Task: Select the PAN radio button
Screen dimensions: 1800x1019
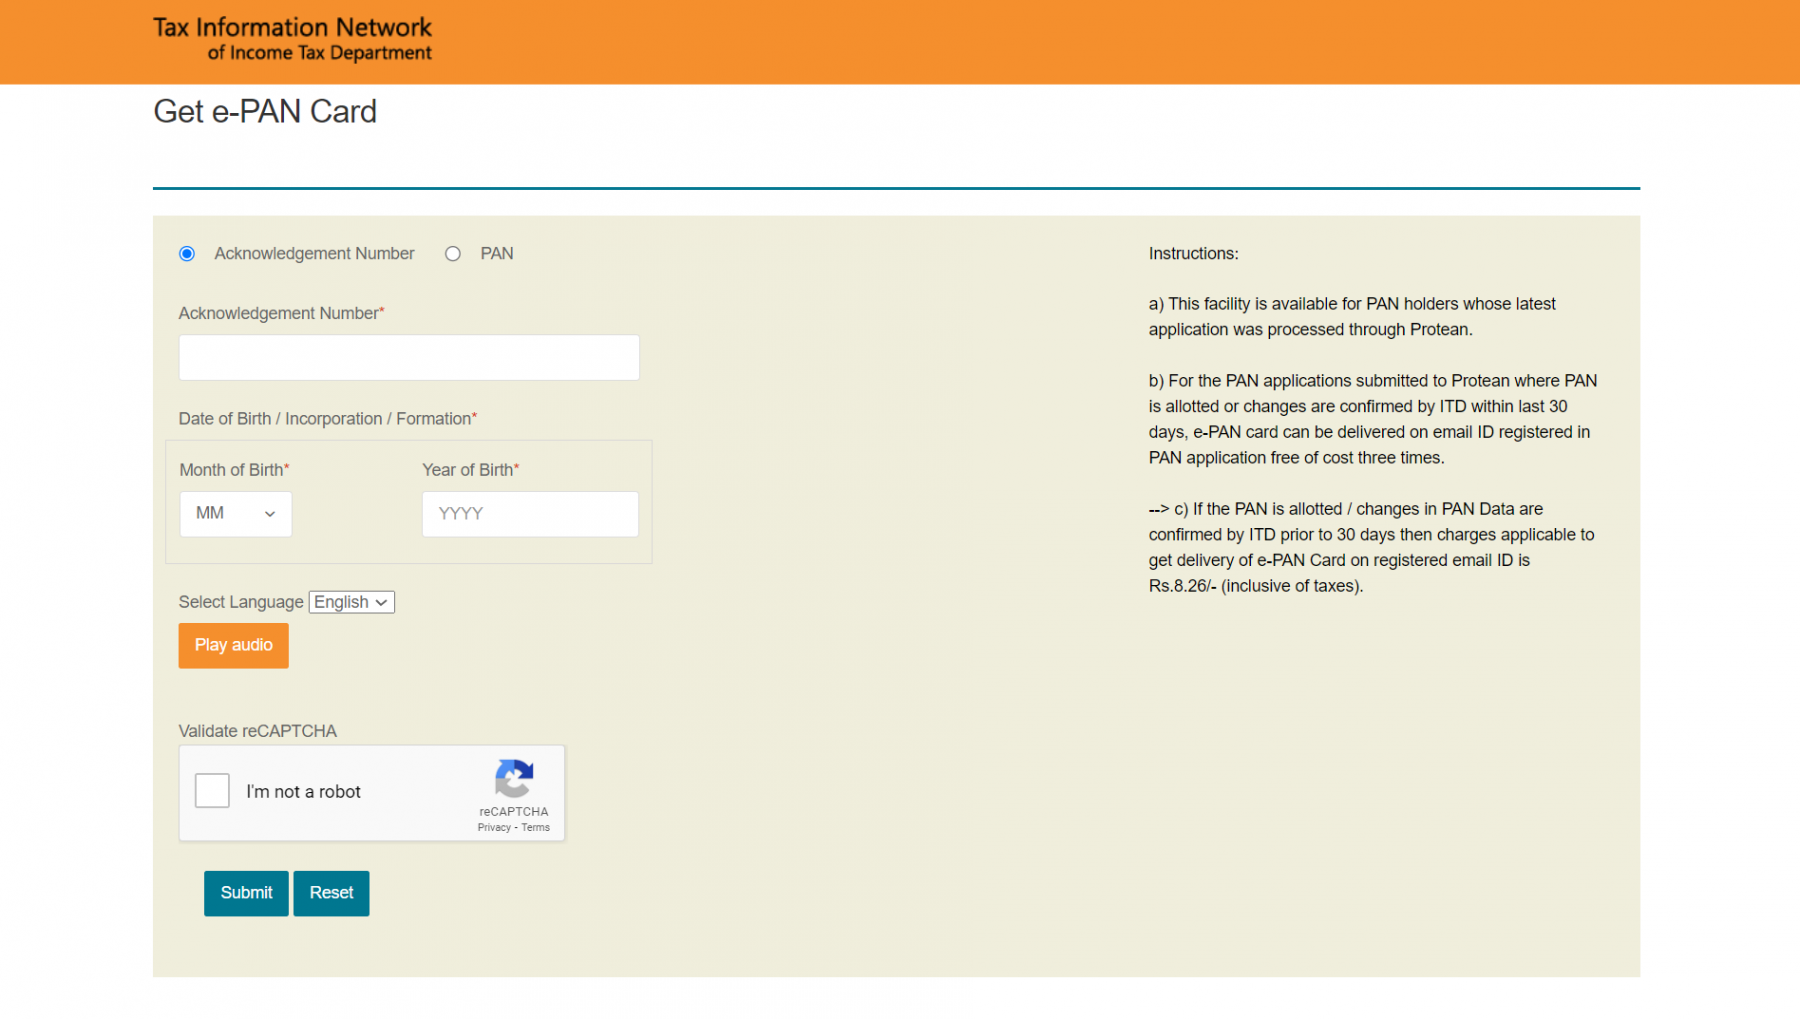Action: (453, 254)
